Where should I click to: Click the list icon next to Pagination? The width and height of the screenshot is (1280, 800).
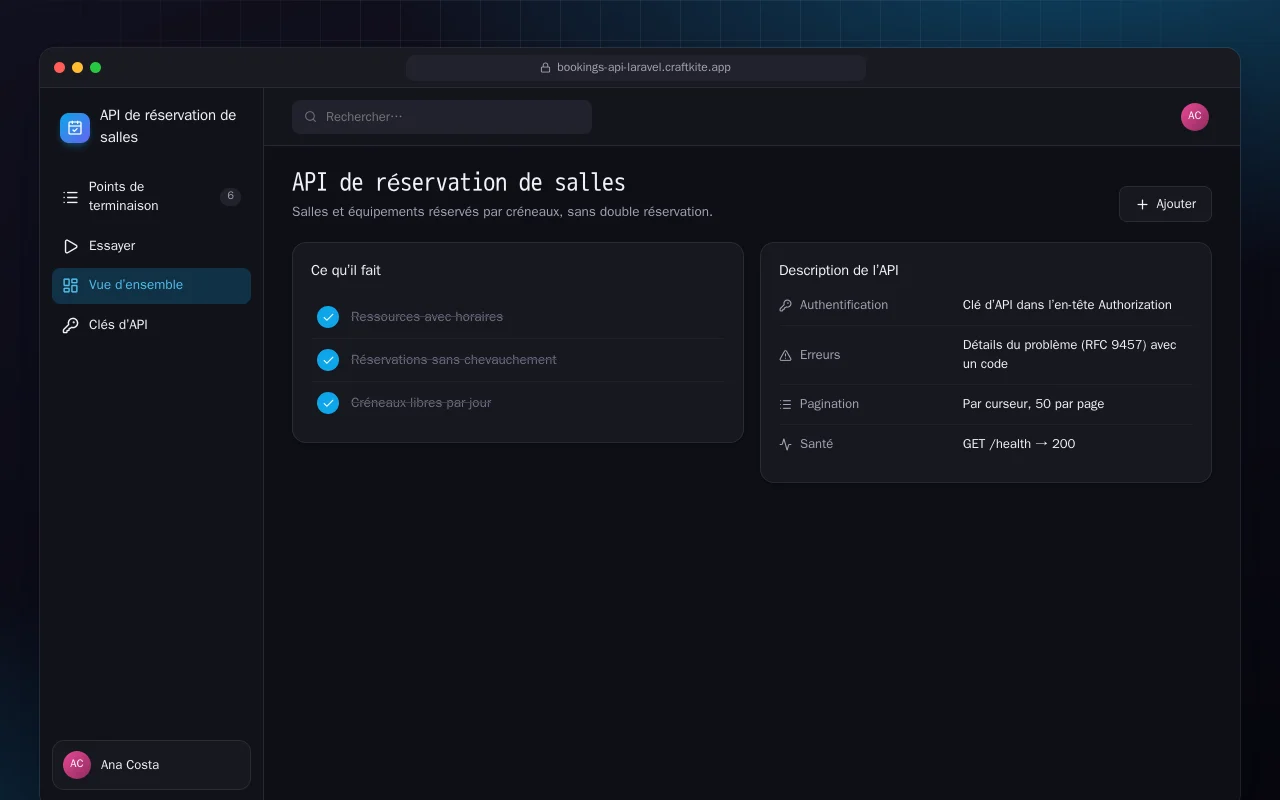(785, 404)
